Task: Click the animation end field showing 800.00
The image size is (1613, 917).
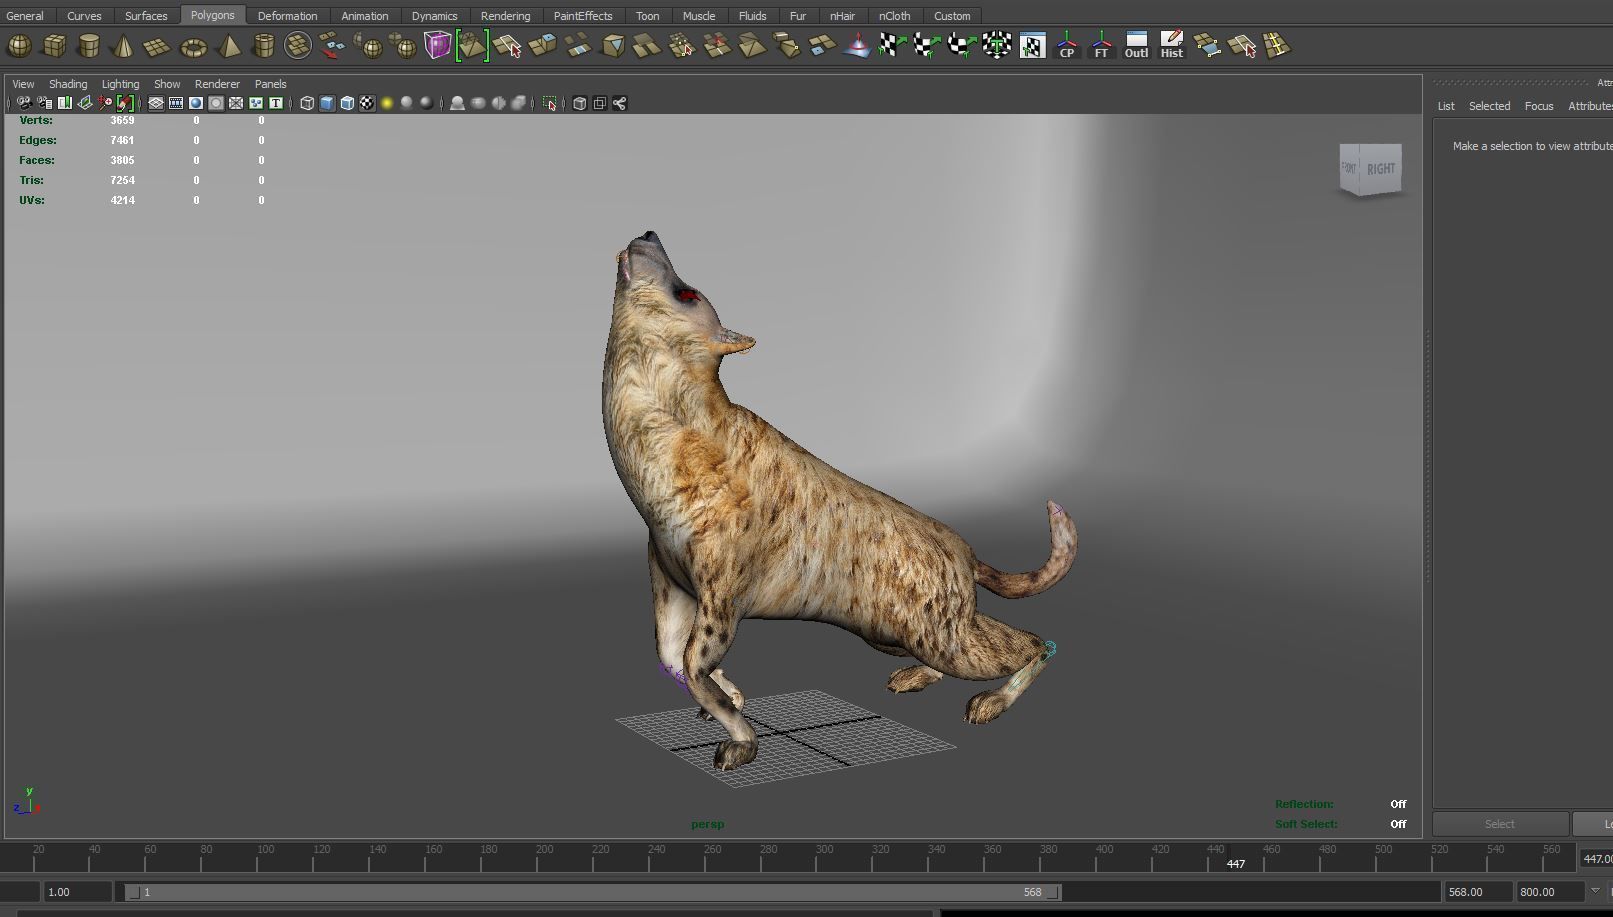Action: pos(1550,892)
